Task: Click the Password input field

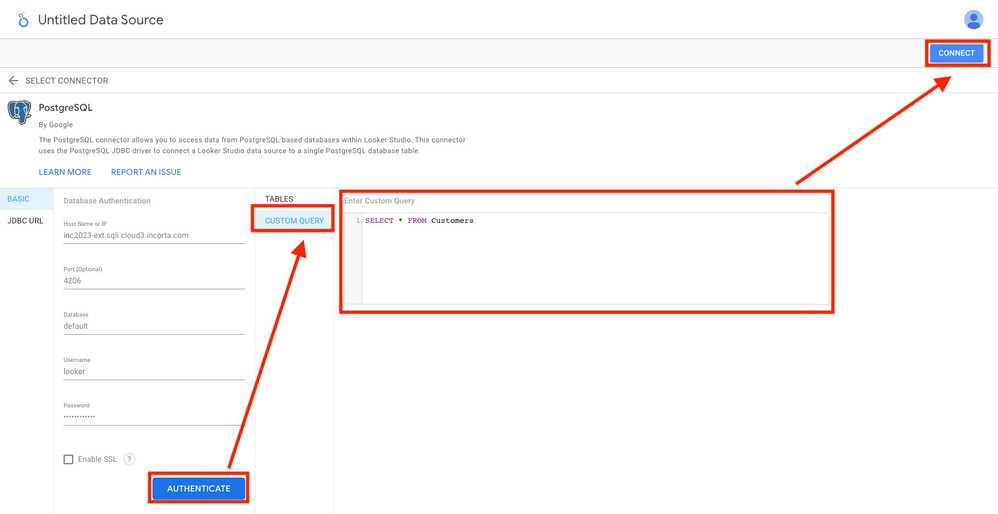Action: 153,416
